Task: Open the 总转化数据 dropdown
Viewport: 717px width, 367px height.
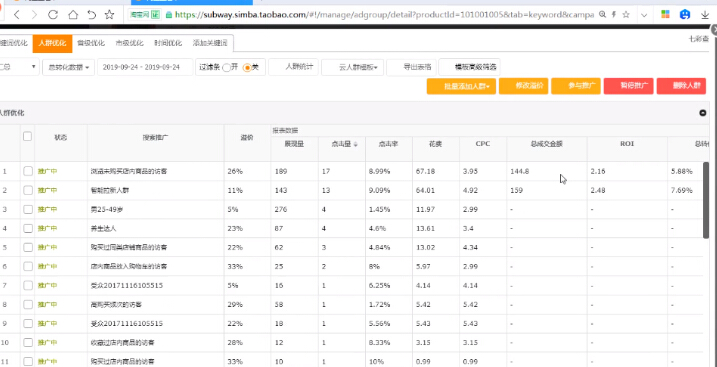Action: click(69, 67)
